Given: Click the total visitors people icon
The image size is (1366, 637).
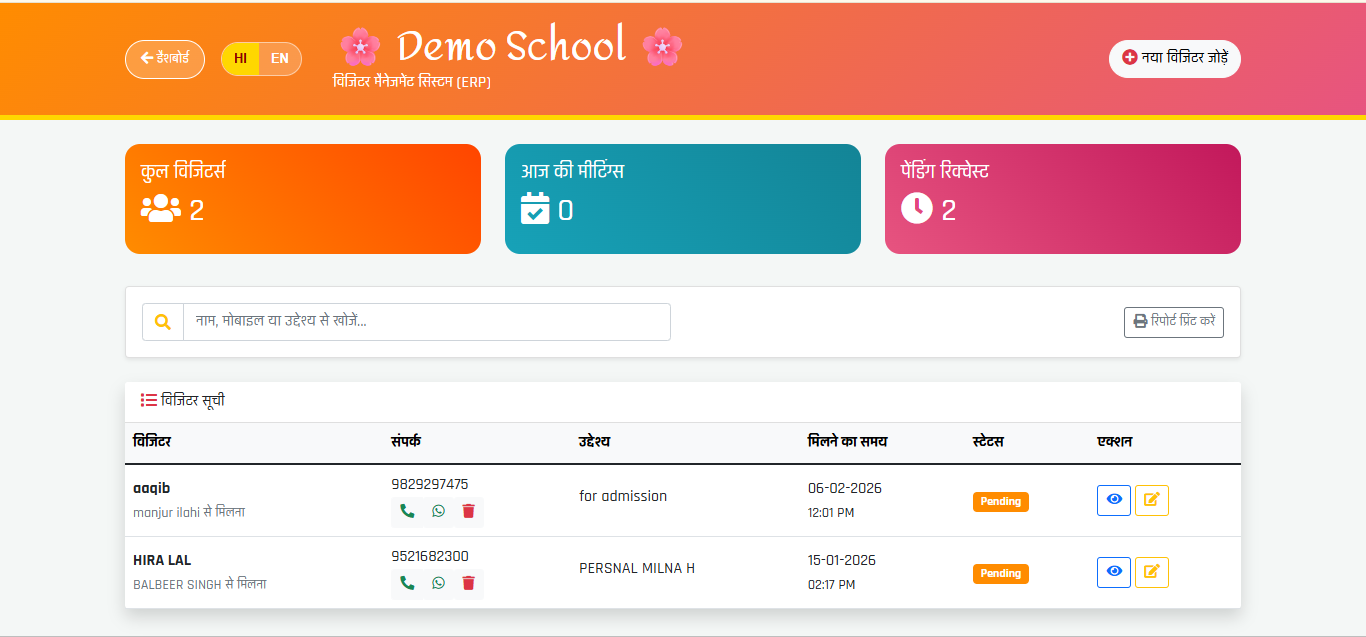Looking at the screenshot, I should coord(161,209).
